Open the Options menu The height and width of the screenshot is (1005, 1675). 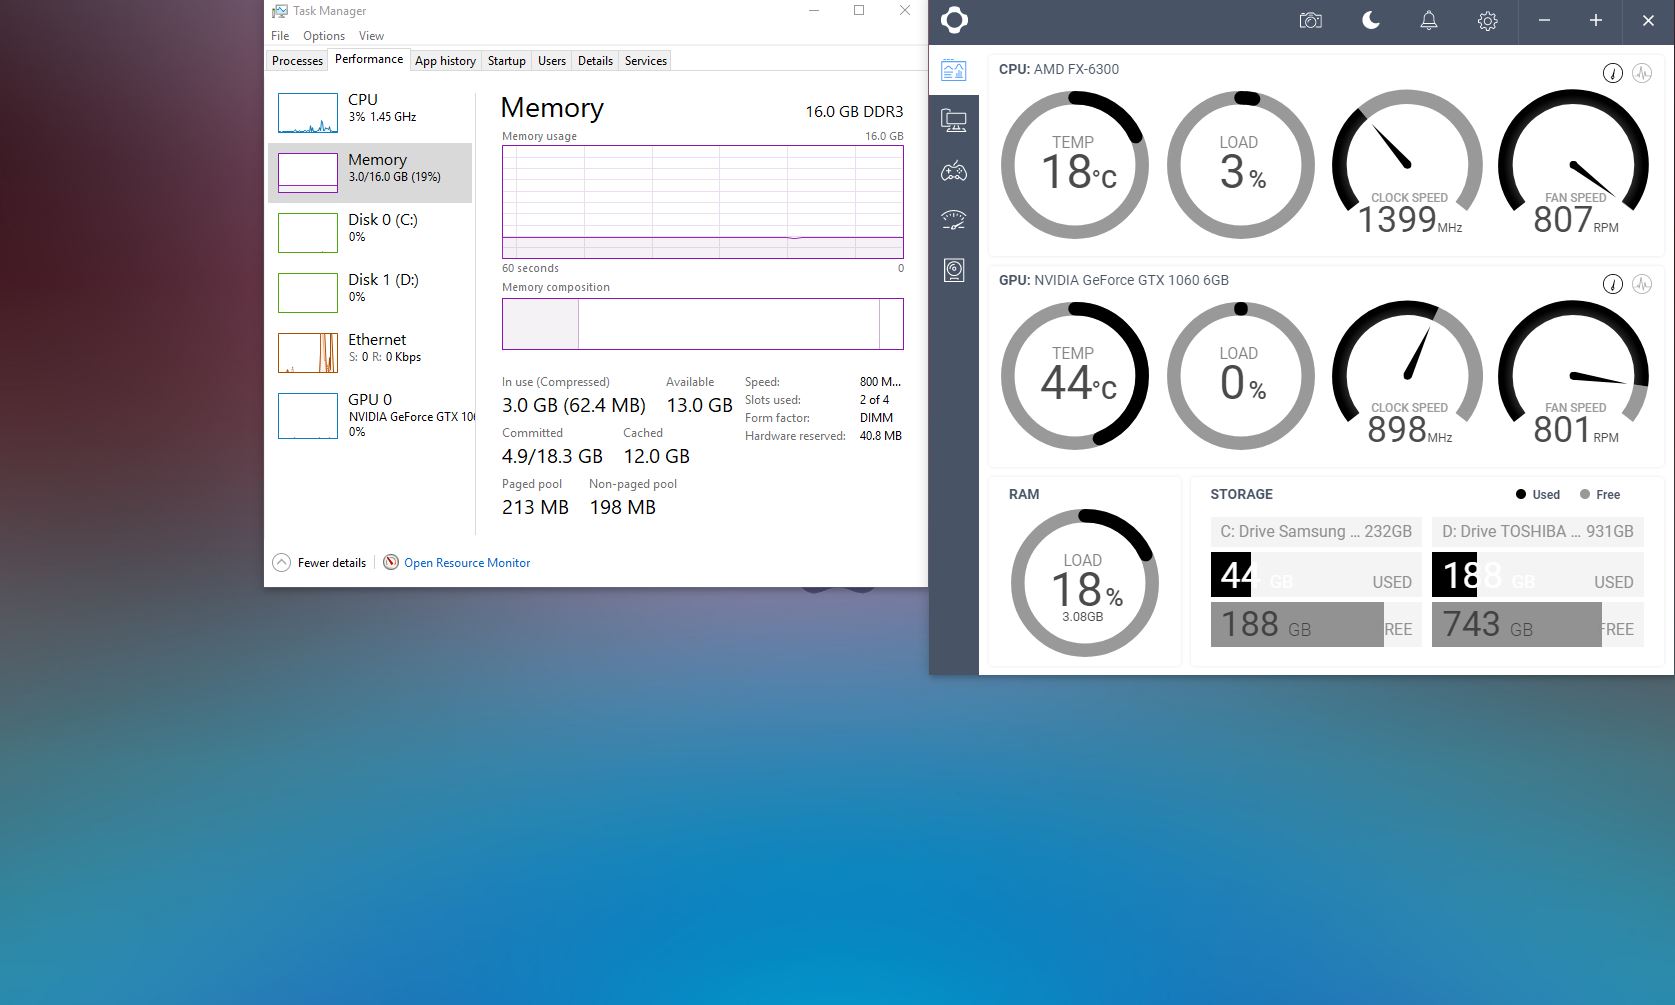coord(324,36)
